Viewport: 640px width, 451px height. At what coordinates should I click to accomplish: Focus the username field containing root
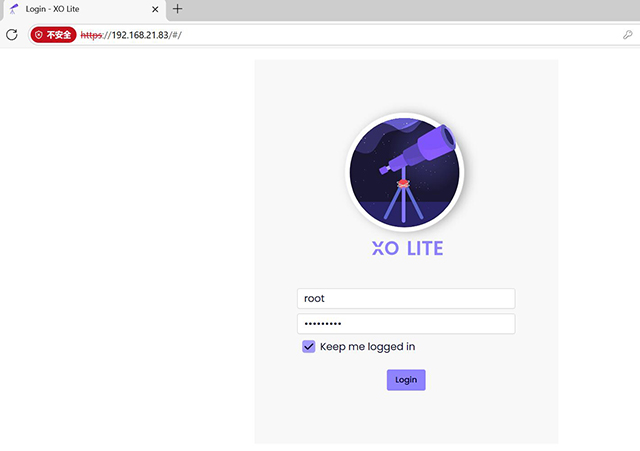pyautogui.click(x=406, y=298)
